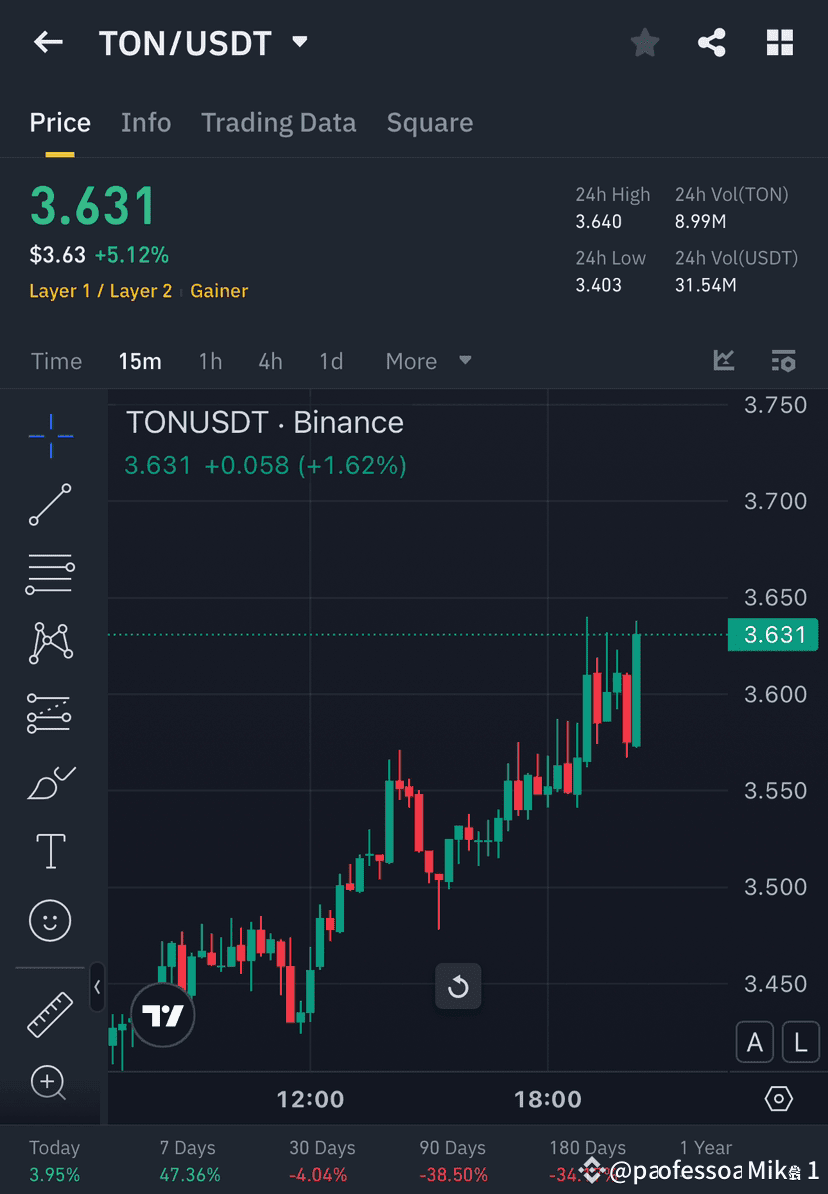Image resolution: width=828 pixels, height=1194 pixels.
Task: Select the forecast/prediction drawing tool
Action: [x=50, y=713]
